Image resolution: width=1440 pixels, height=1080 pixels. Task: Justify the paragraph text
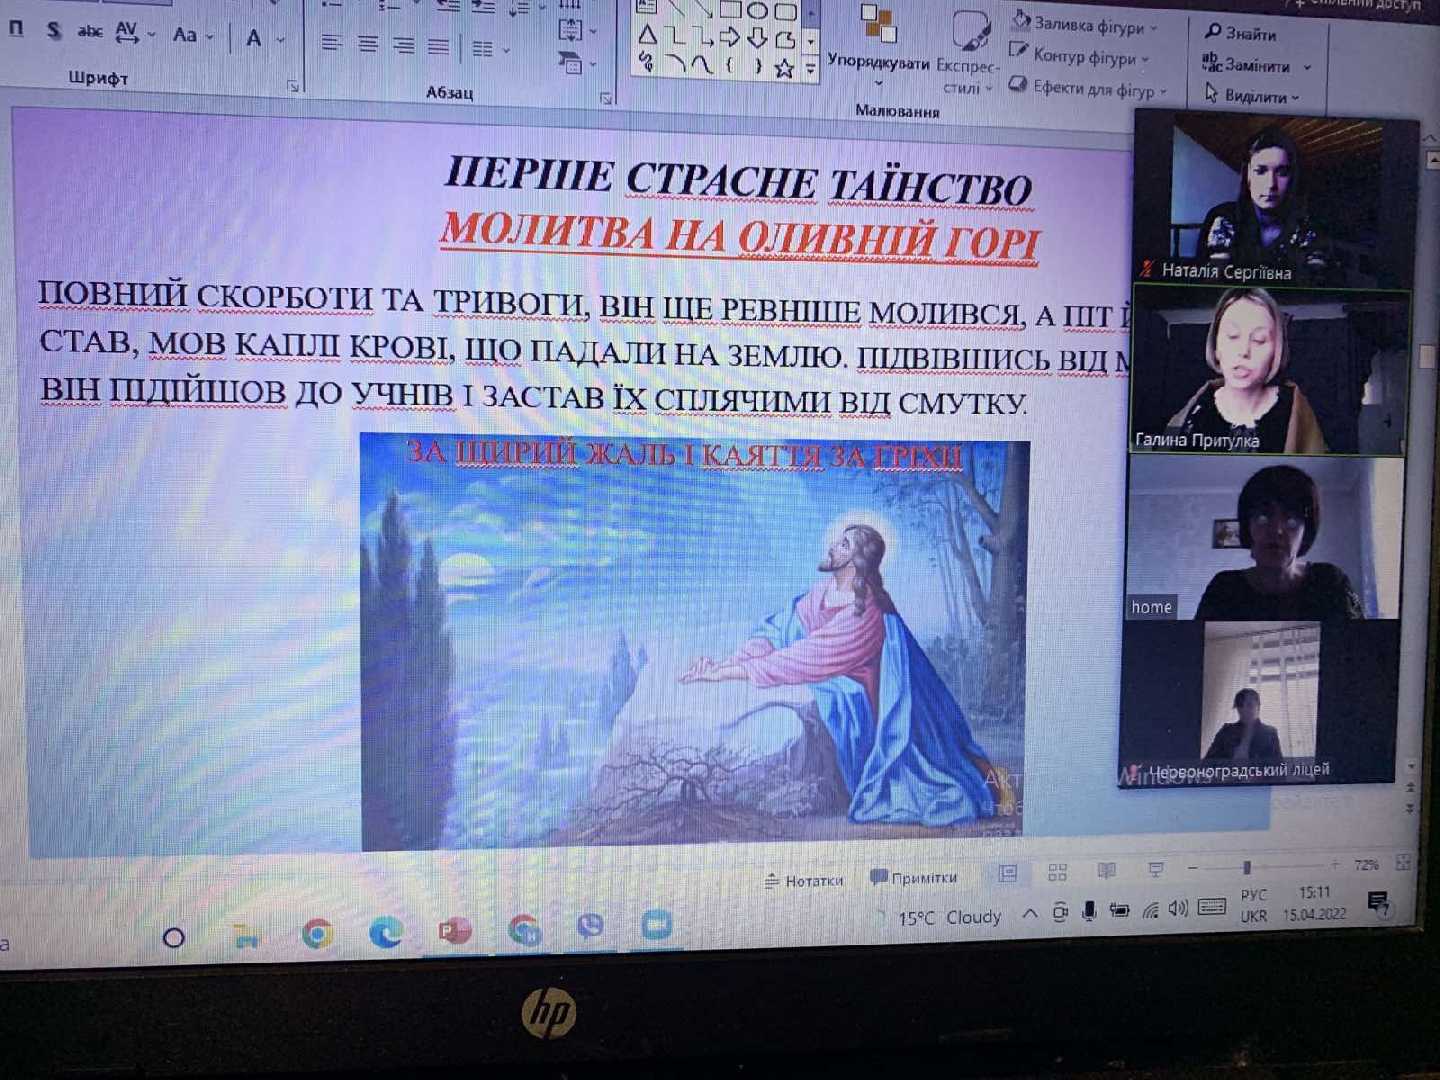[x=438, y=46]
